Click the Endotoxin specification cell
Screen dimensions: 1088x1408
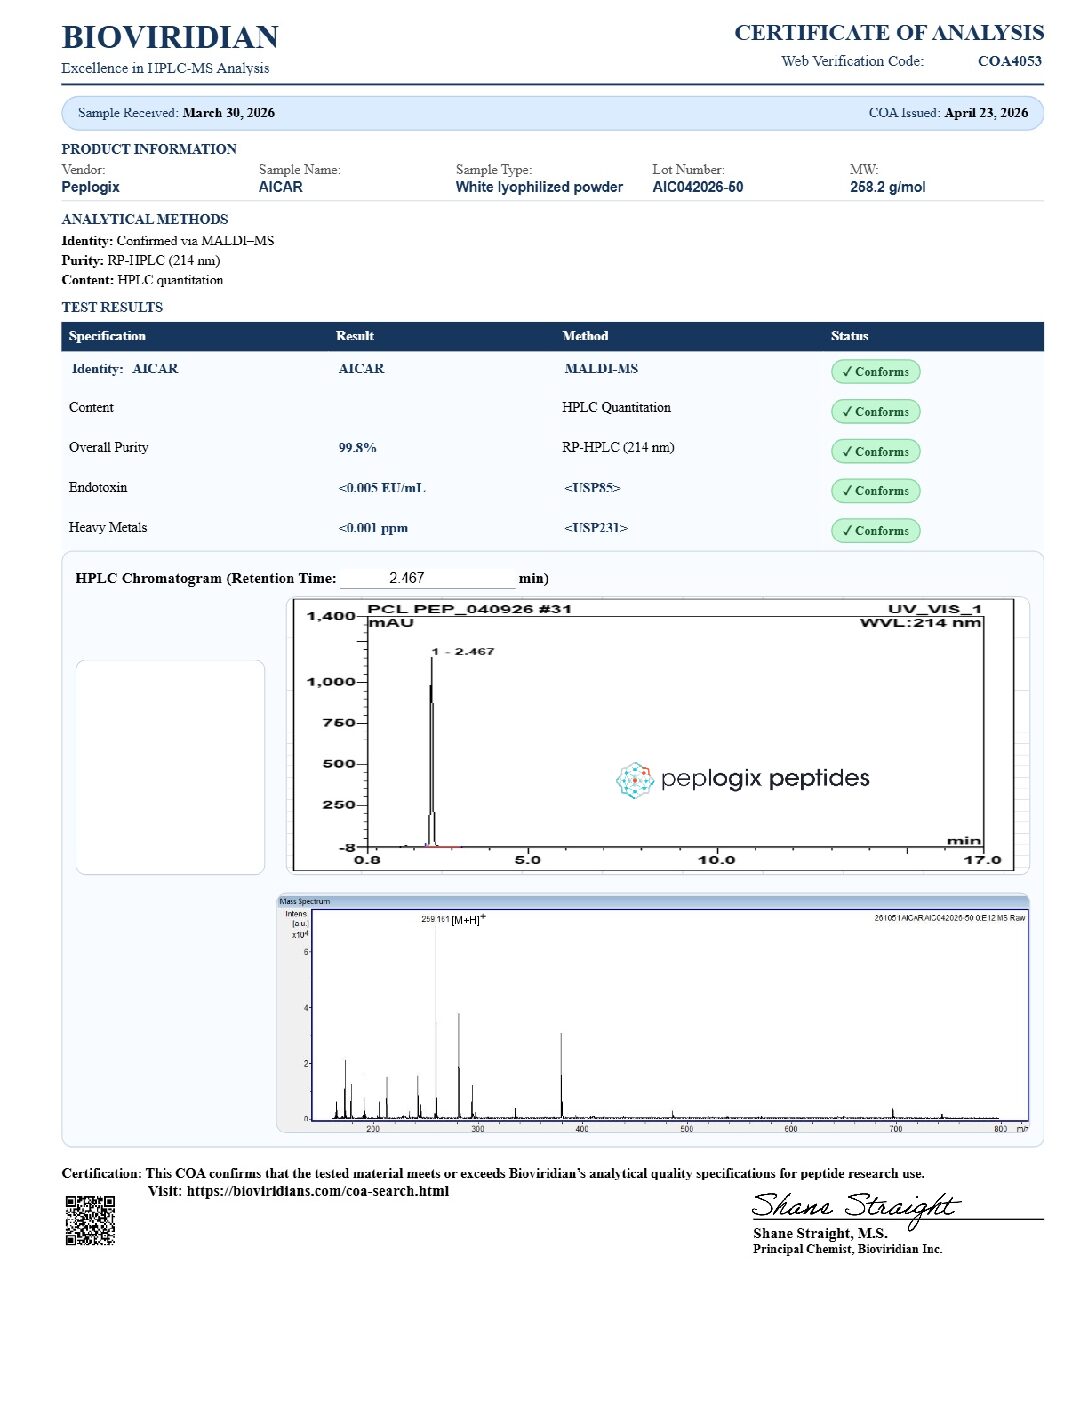click(x=98, y=488)
